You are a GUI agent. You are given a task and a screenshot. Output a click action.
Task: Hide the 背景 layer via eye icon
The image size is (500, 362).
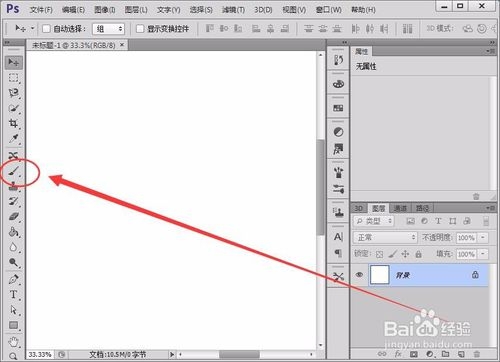click(359, 275)
